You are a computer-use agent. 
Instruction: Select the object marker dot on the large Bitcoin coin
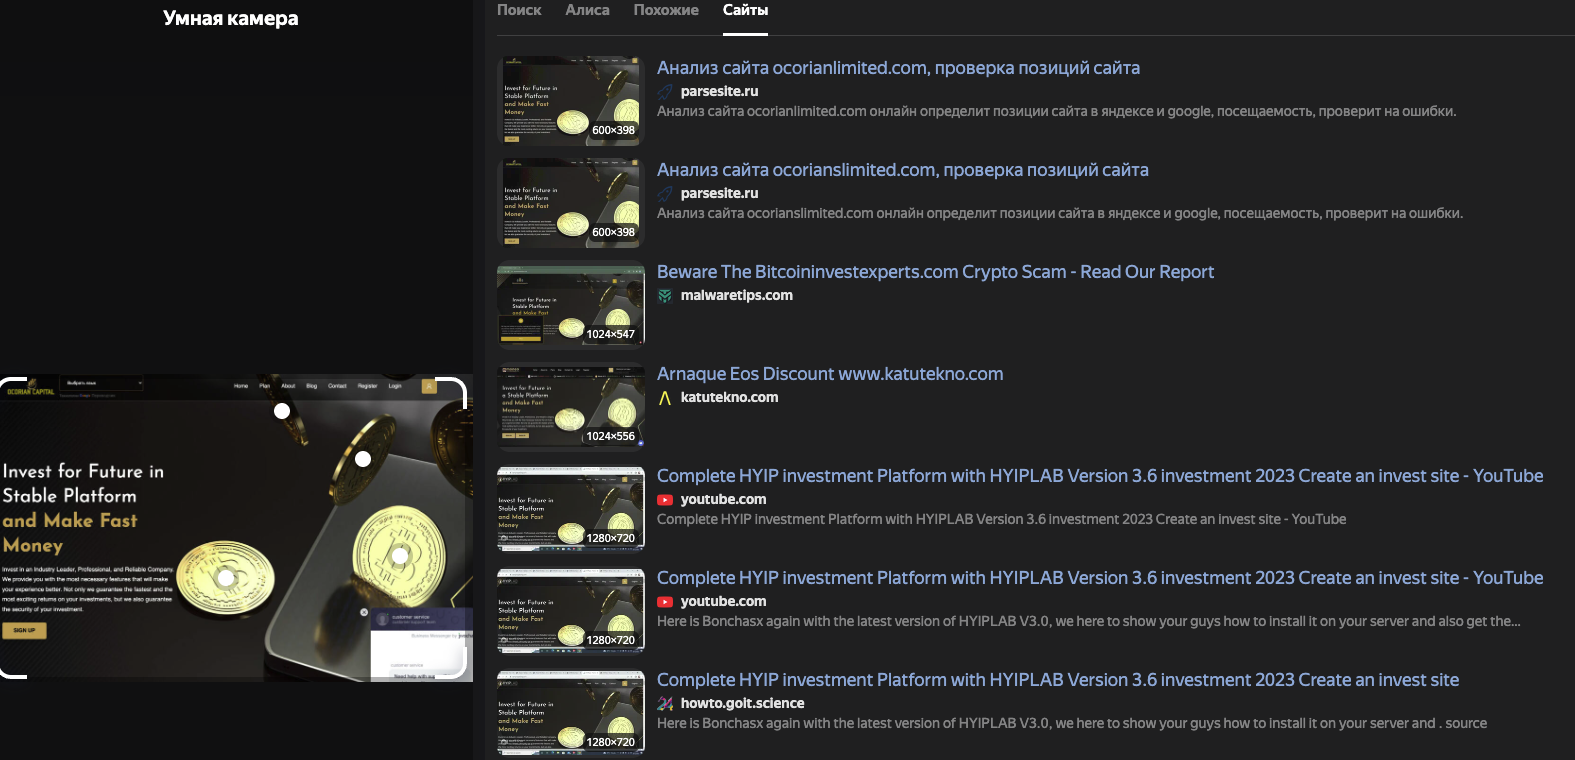tap(400, 556)
